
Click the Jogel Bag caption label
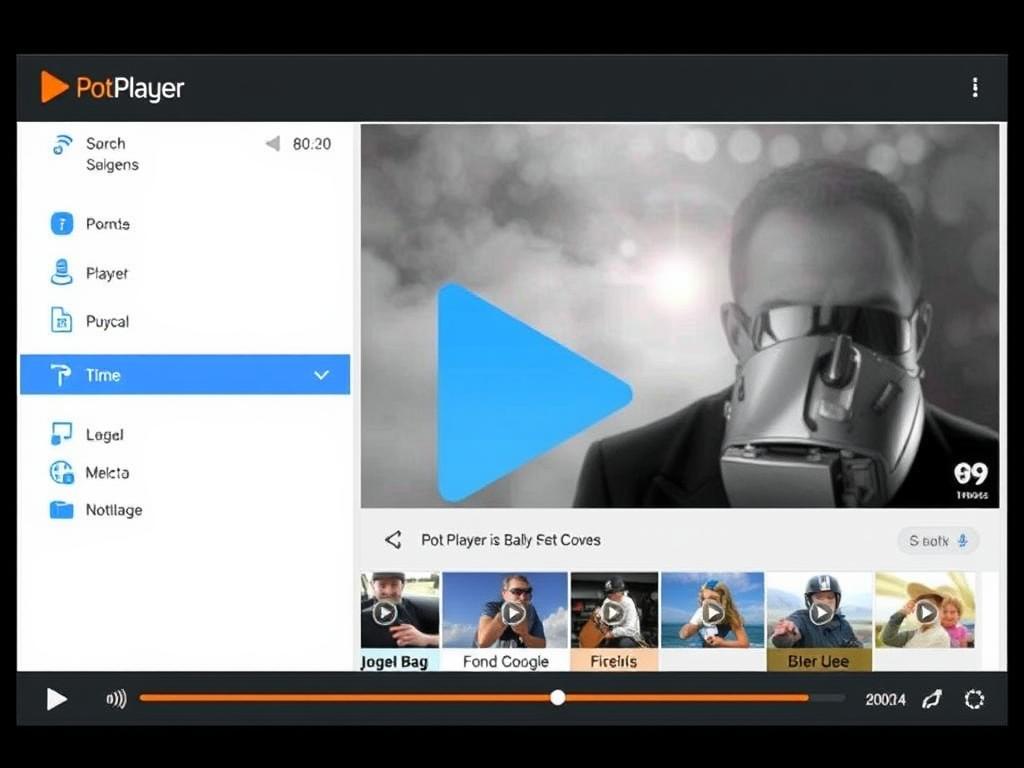(x=395, y=661)
